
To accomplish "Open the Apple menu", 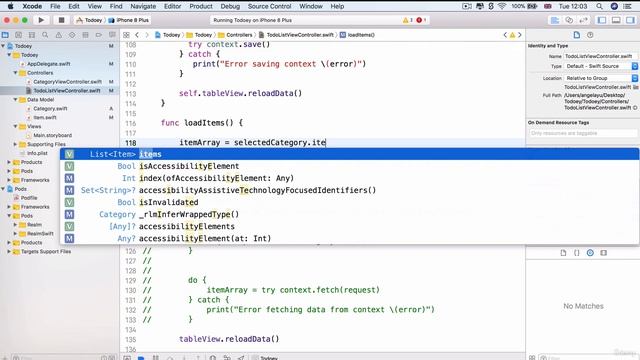I will click(11, 6).
